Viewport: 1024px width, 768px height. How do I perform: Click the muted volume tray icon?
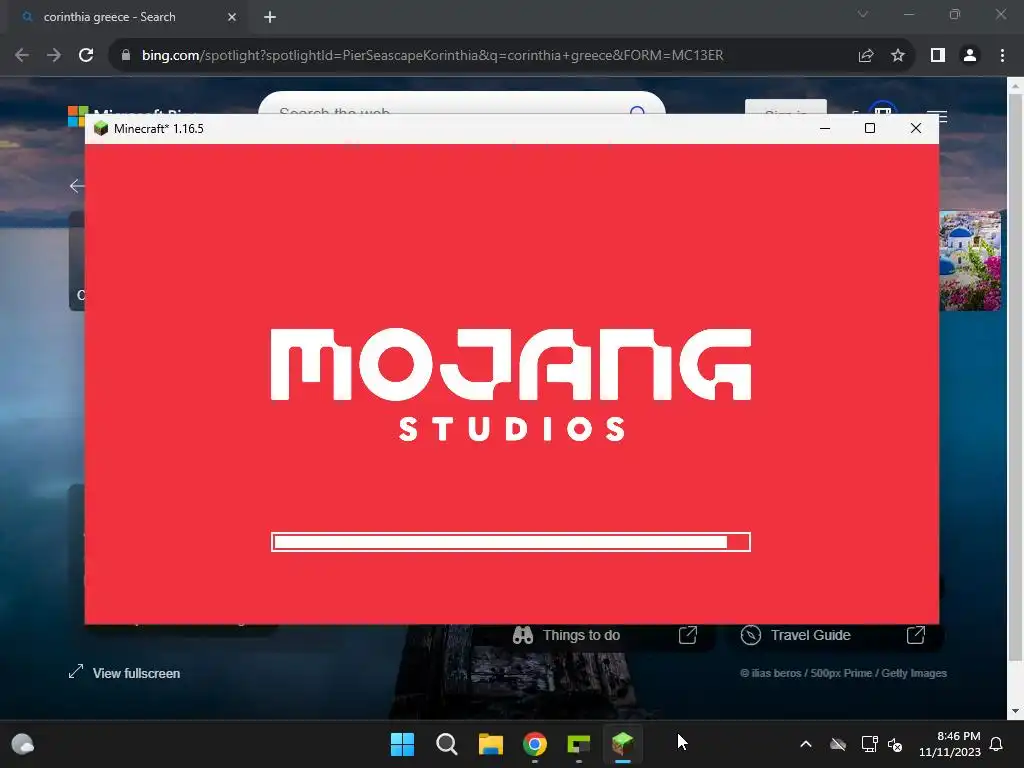point(895,744)
